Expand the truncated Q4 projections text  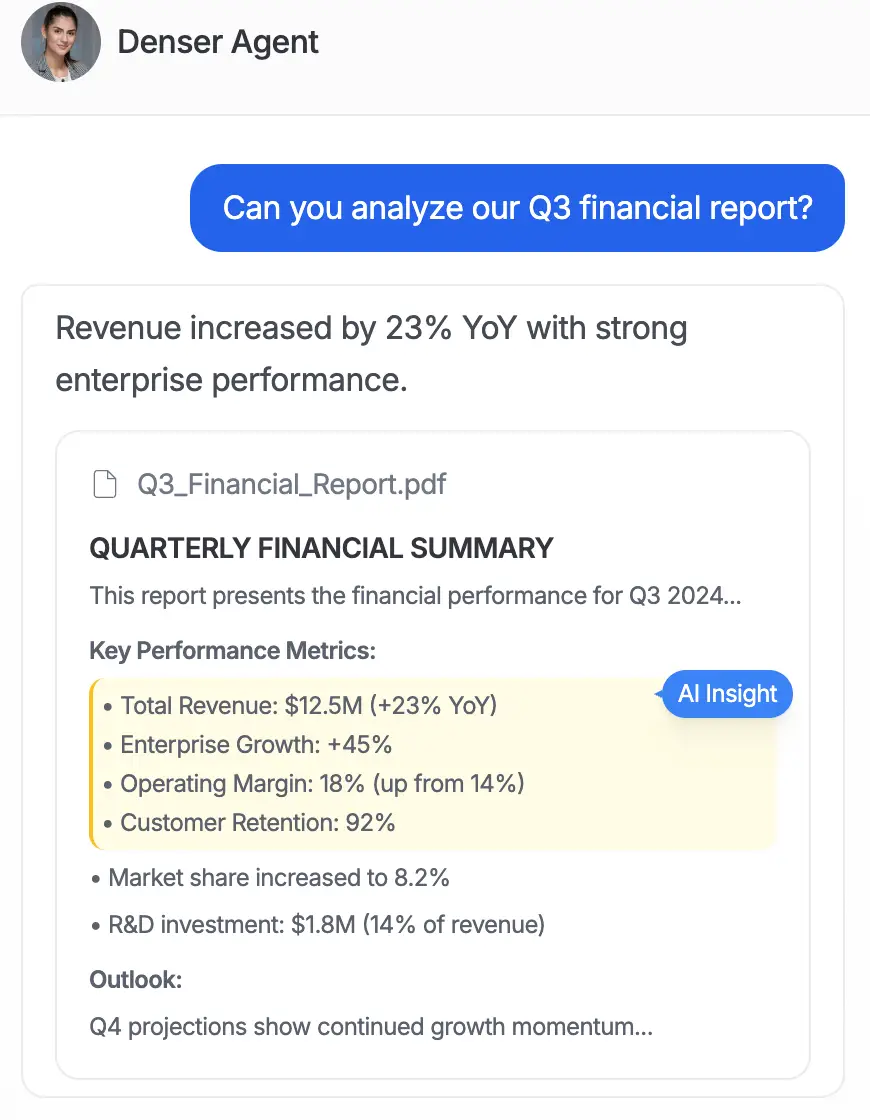(x=370, y=1027)
